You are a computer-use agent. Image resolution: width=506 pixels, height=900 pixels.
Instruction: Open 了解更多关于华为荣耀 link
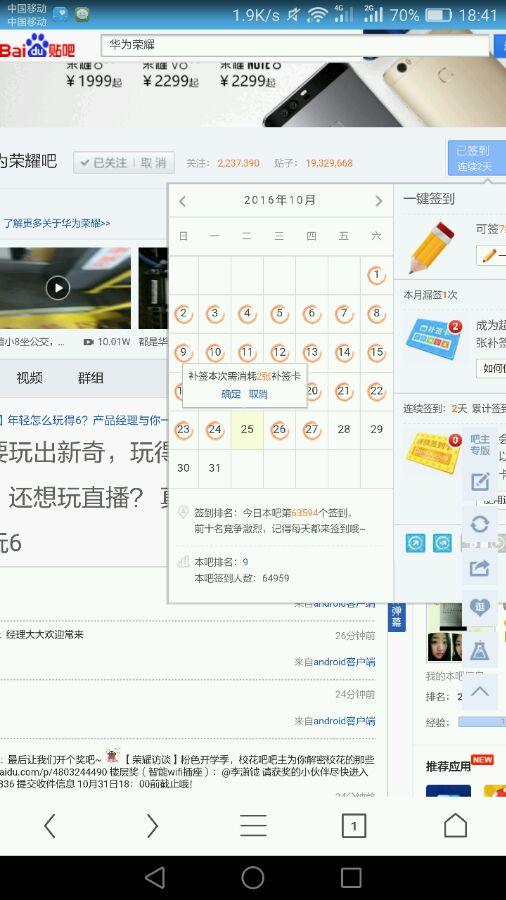56,223
